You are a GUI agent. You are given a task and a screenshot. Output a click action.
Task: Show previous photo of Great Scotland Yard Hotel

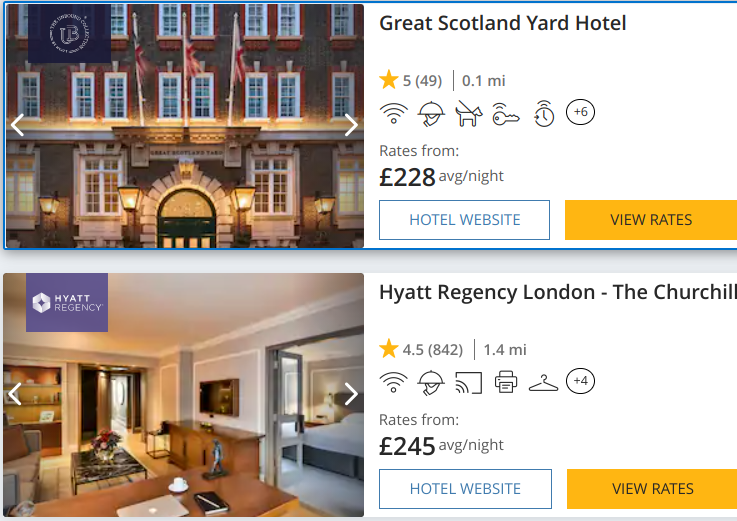[x=17, y=125]
